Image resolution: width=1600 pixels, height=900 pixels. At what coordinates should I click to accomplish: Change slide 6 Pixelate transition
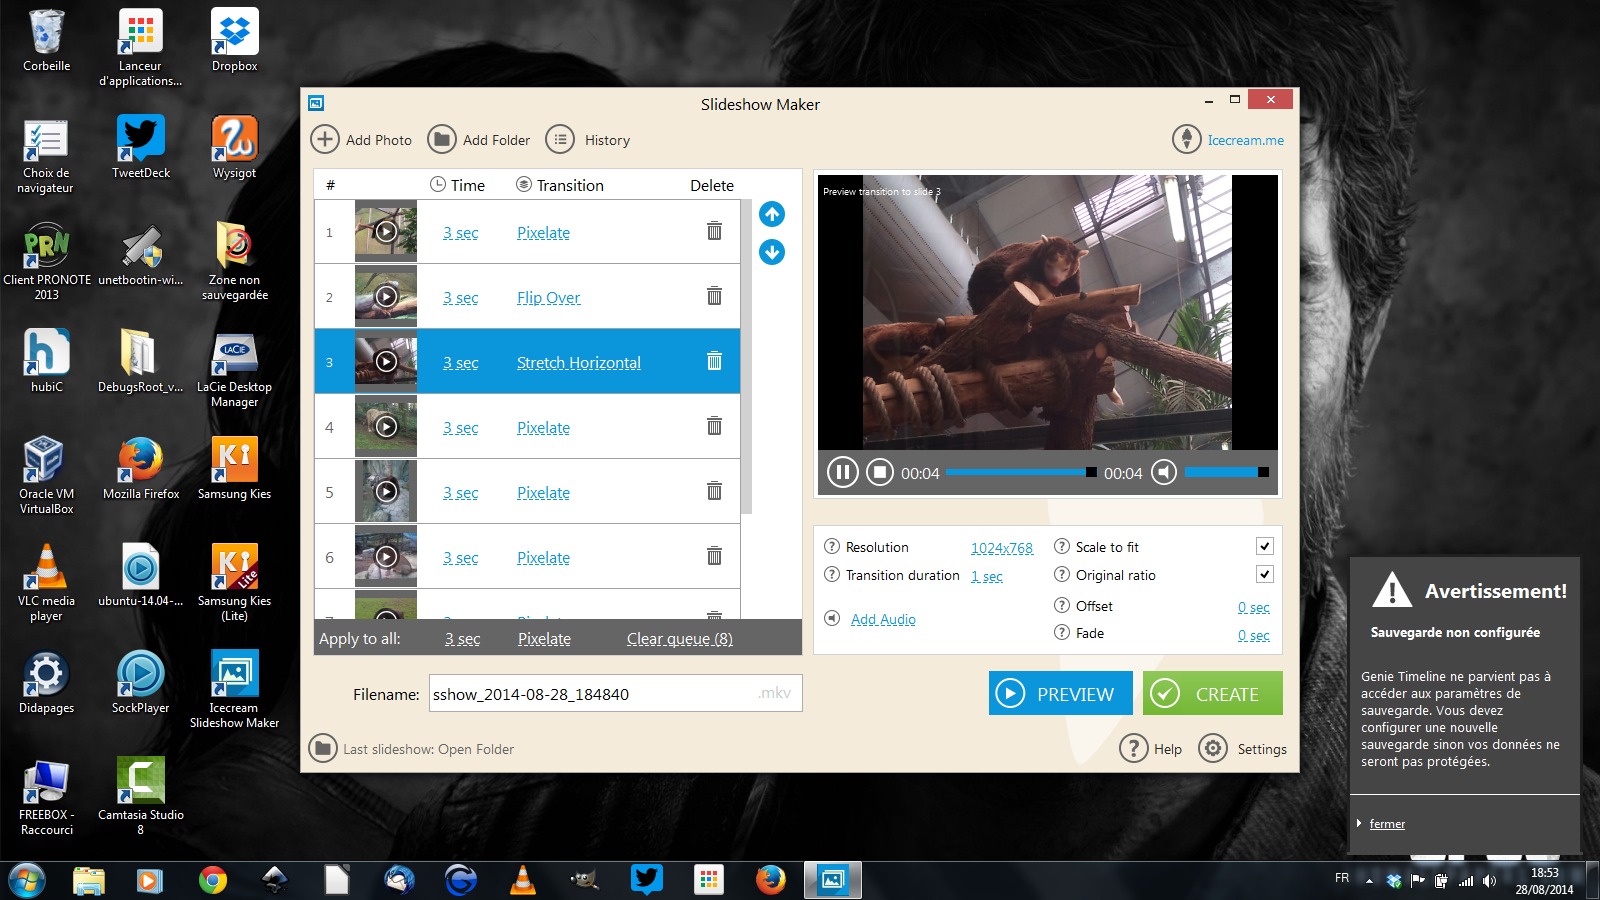tap(543, 558)
